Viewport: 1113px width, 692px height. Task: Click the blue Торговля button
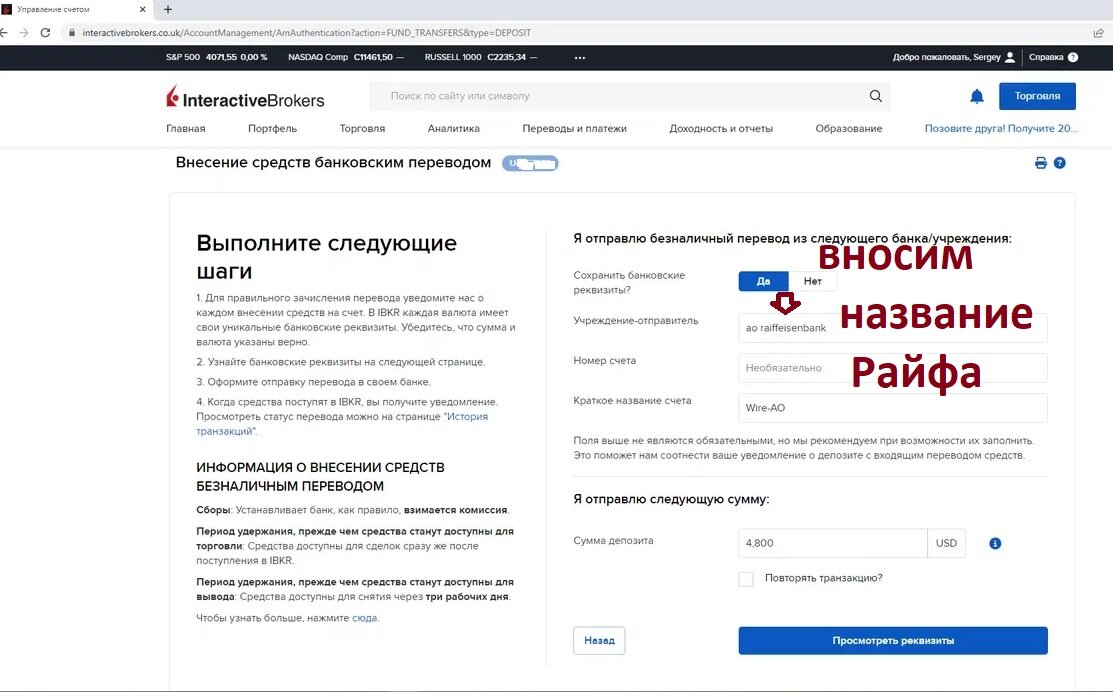1037,96
